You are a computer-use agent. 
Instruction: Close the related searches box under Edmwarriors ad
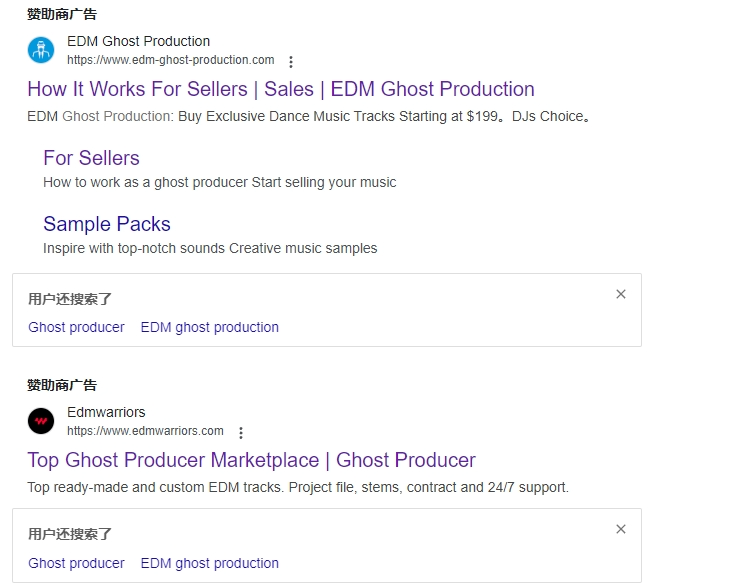[x=621, y=529]
